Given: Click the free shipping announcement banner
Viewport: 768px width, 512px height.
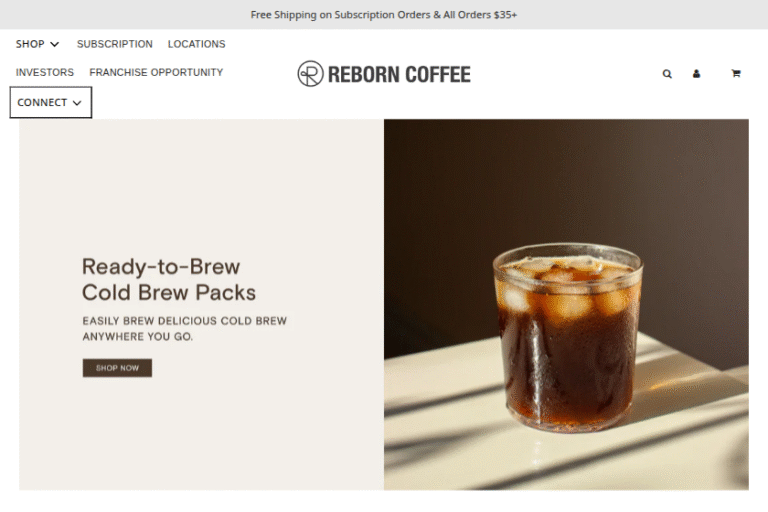Looking at the screenshot, I should pos(384,15).
